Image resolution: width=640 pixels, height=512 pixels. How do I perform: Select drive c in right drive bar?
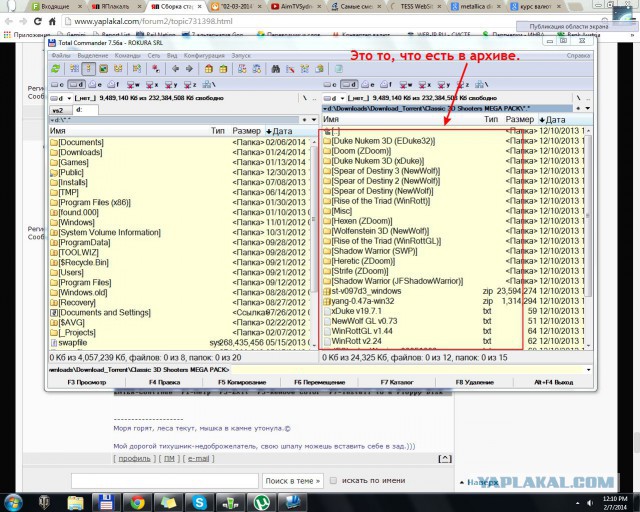pyautogui.click(x=330, y=85)
